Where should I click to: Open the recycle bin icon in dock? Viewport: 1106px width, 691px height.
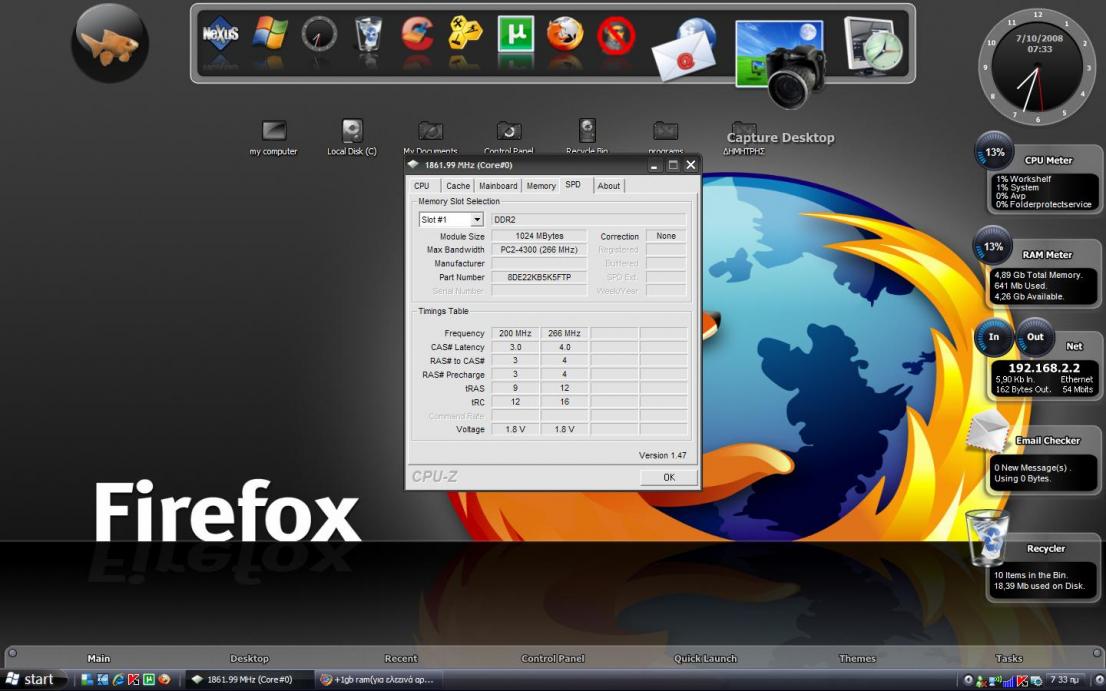point(368,33)
